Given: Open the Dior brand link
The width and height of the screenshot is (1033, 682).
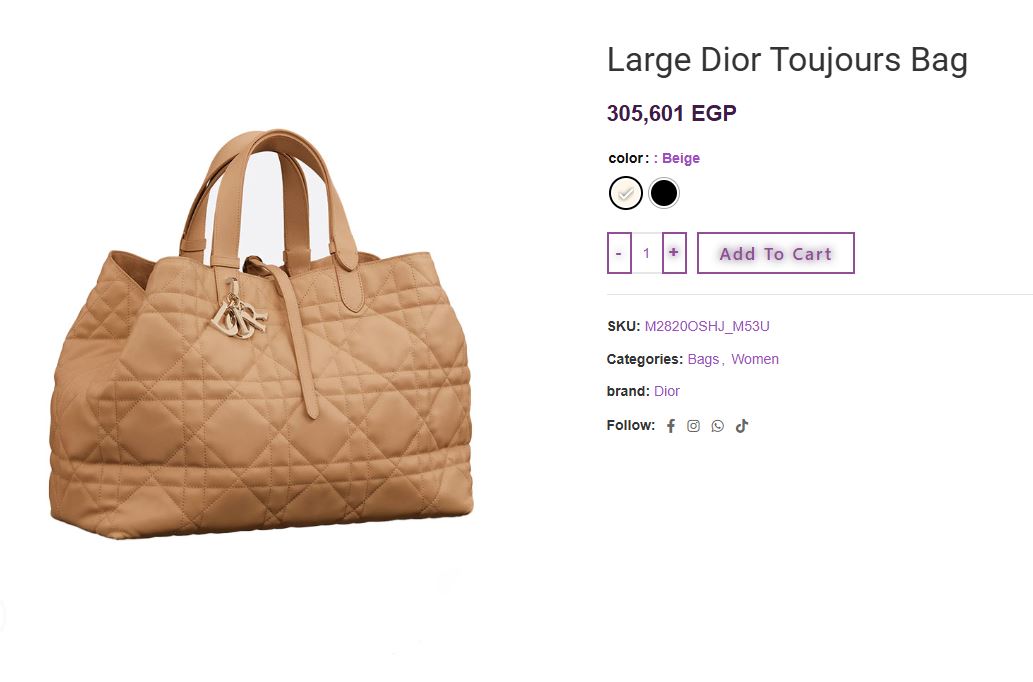Looking at the screenshot, I should click(x=667, y=391).
